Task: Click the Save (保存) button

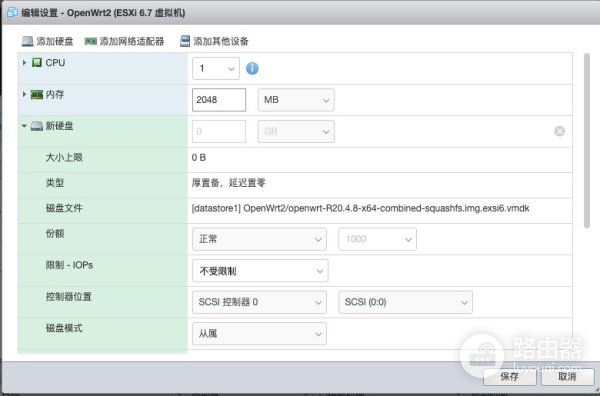Action: [x=510, y=376]
